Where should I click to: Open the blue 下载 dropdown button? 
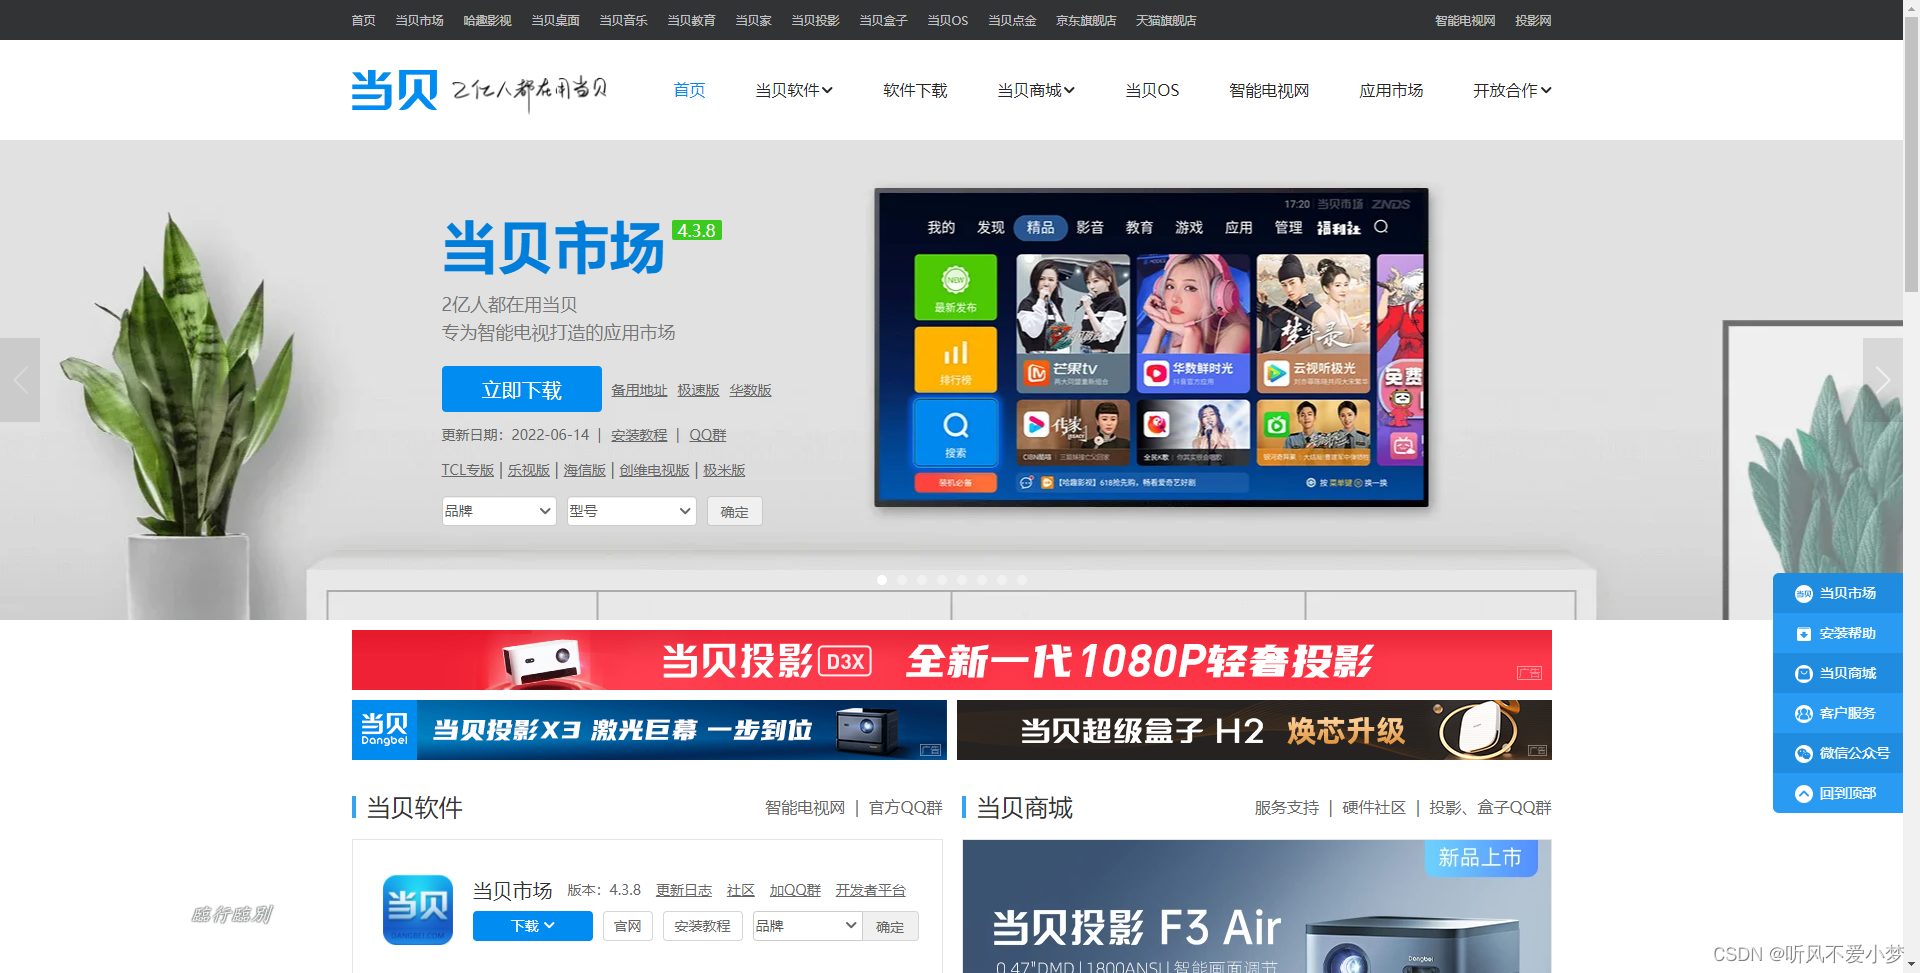533,926
